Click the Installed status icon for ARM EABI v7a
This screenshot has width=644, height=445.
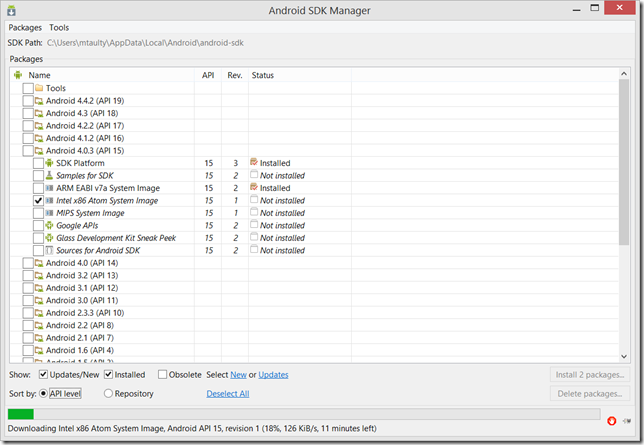point(254,187)
